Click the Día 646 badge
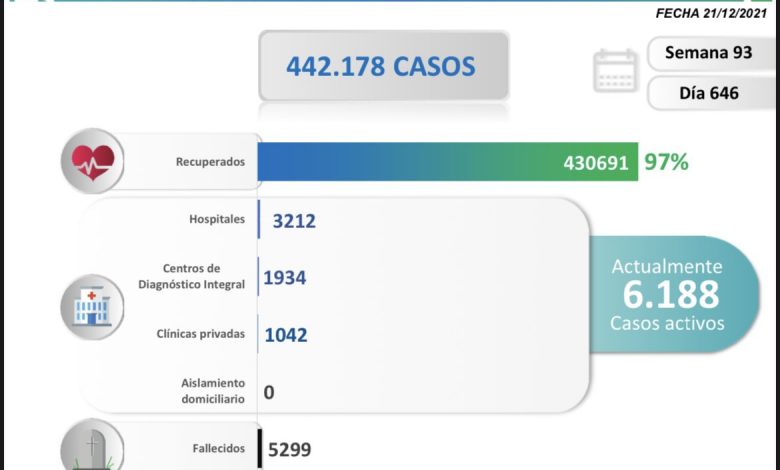The width and height of the screenshot is (780, 470). coord(710,93)
